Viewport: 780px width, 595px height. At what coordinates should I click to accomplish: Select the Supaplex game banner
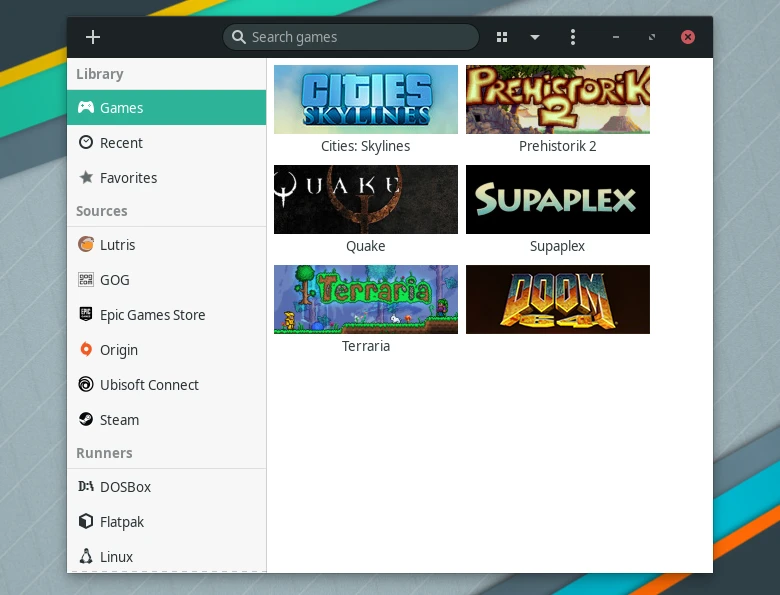(x=558, y=199)
